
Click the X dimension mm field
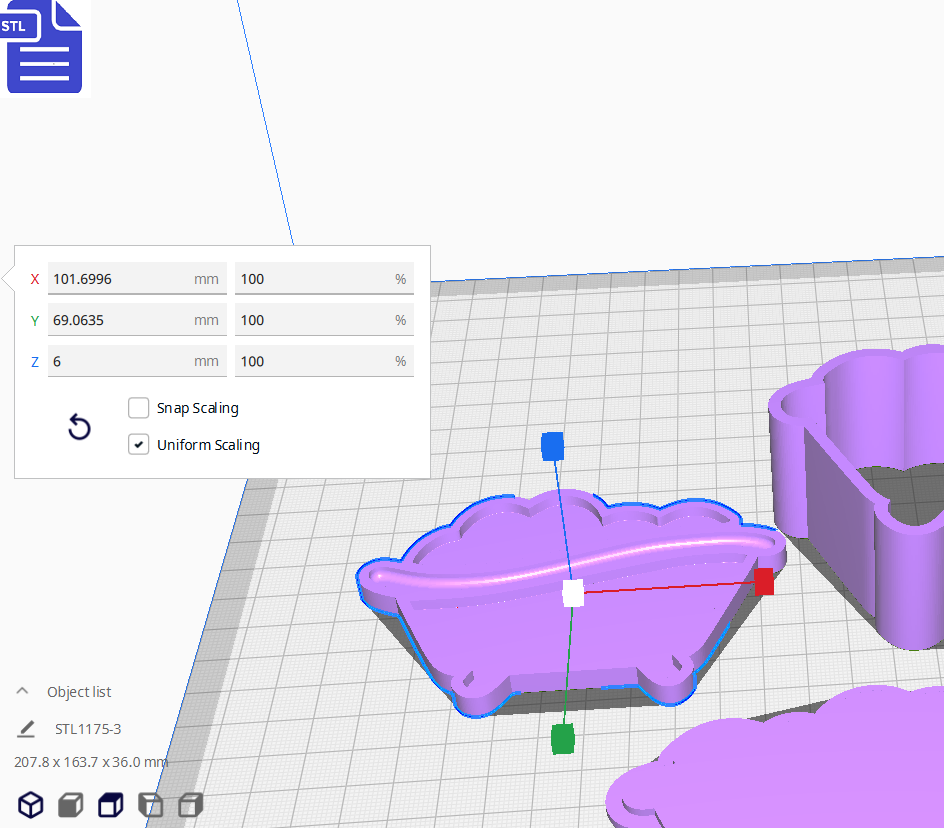pos(120,279)
